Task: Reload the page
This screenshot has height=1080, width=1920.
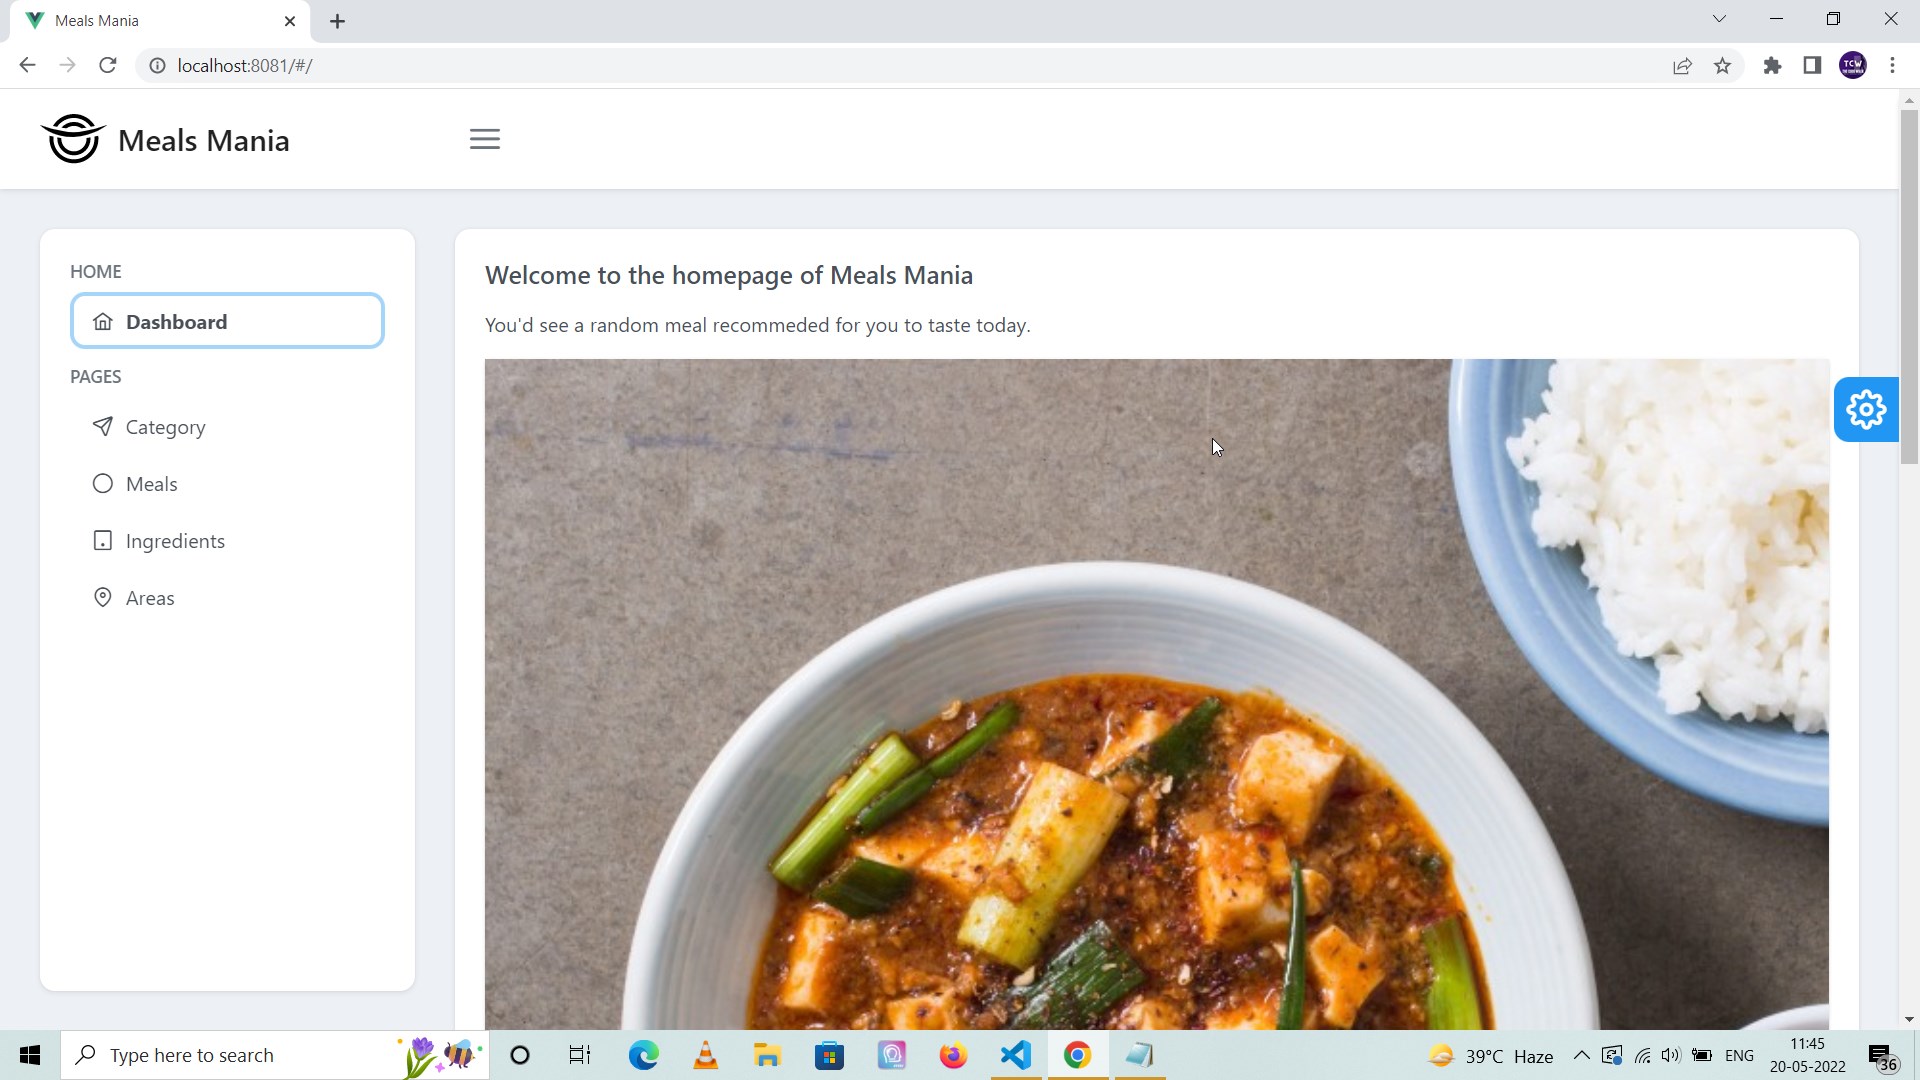Action: (x=108, y=66)
